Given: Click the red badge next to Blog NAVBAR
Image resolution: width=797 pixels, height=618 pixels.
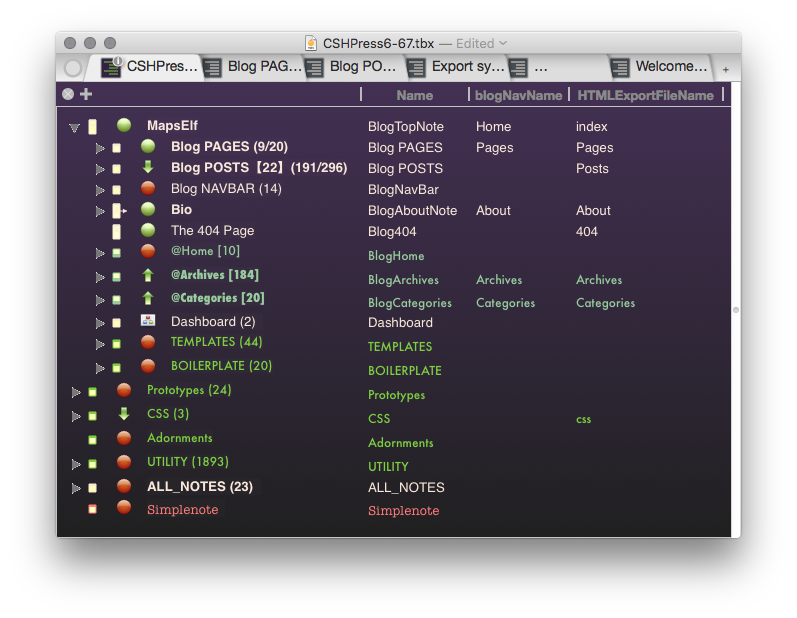Looking at the screenshot, I should [148, 188].
